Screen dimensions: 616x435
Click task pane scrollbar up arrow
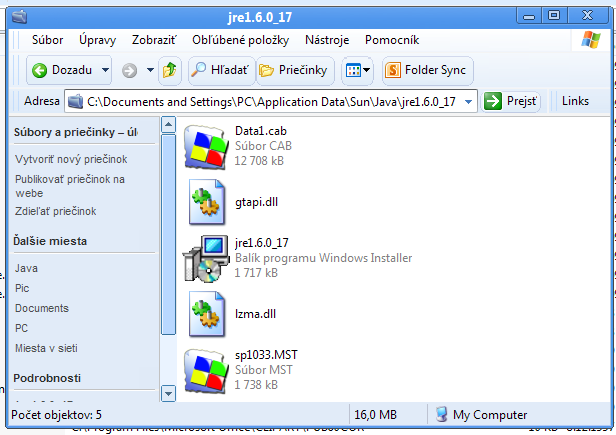[x=168, y=125]
